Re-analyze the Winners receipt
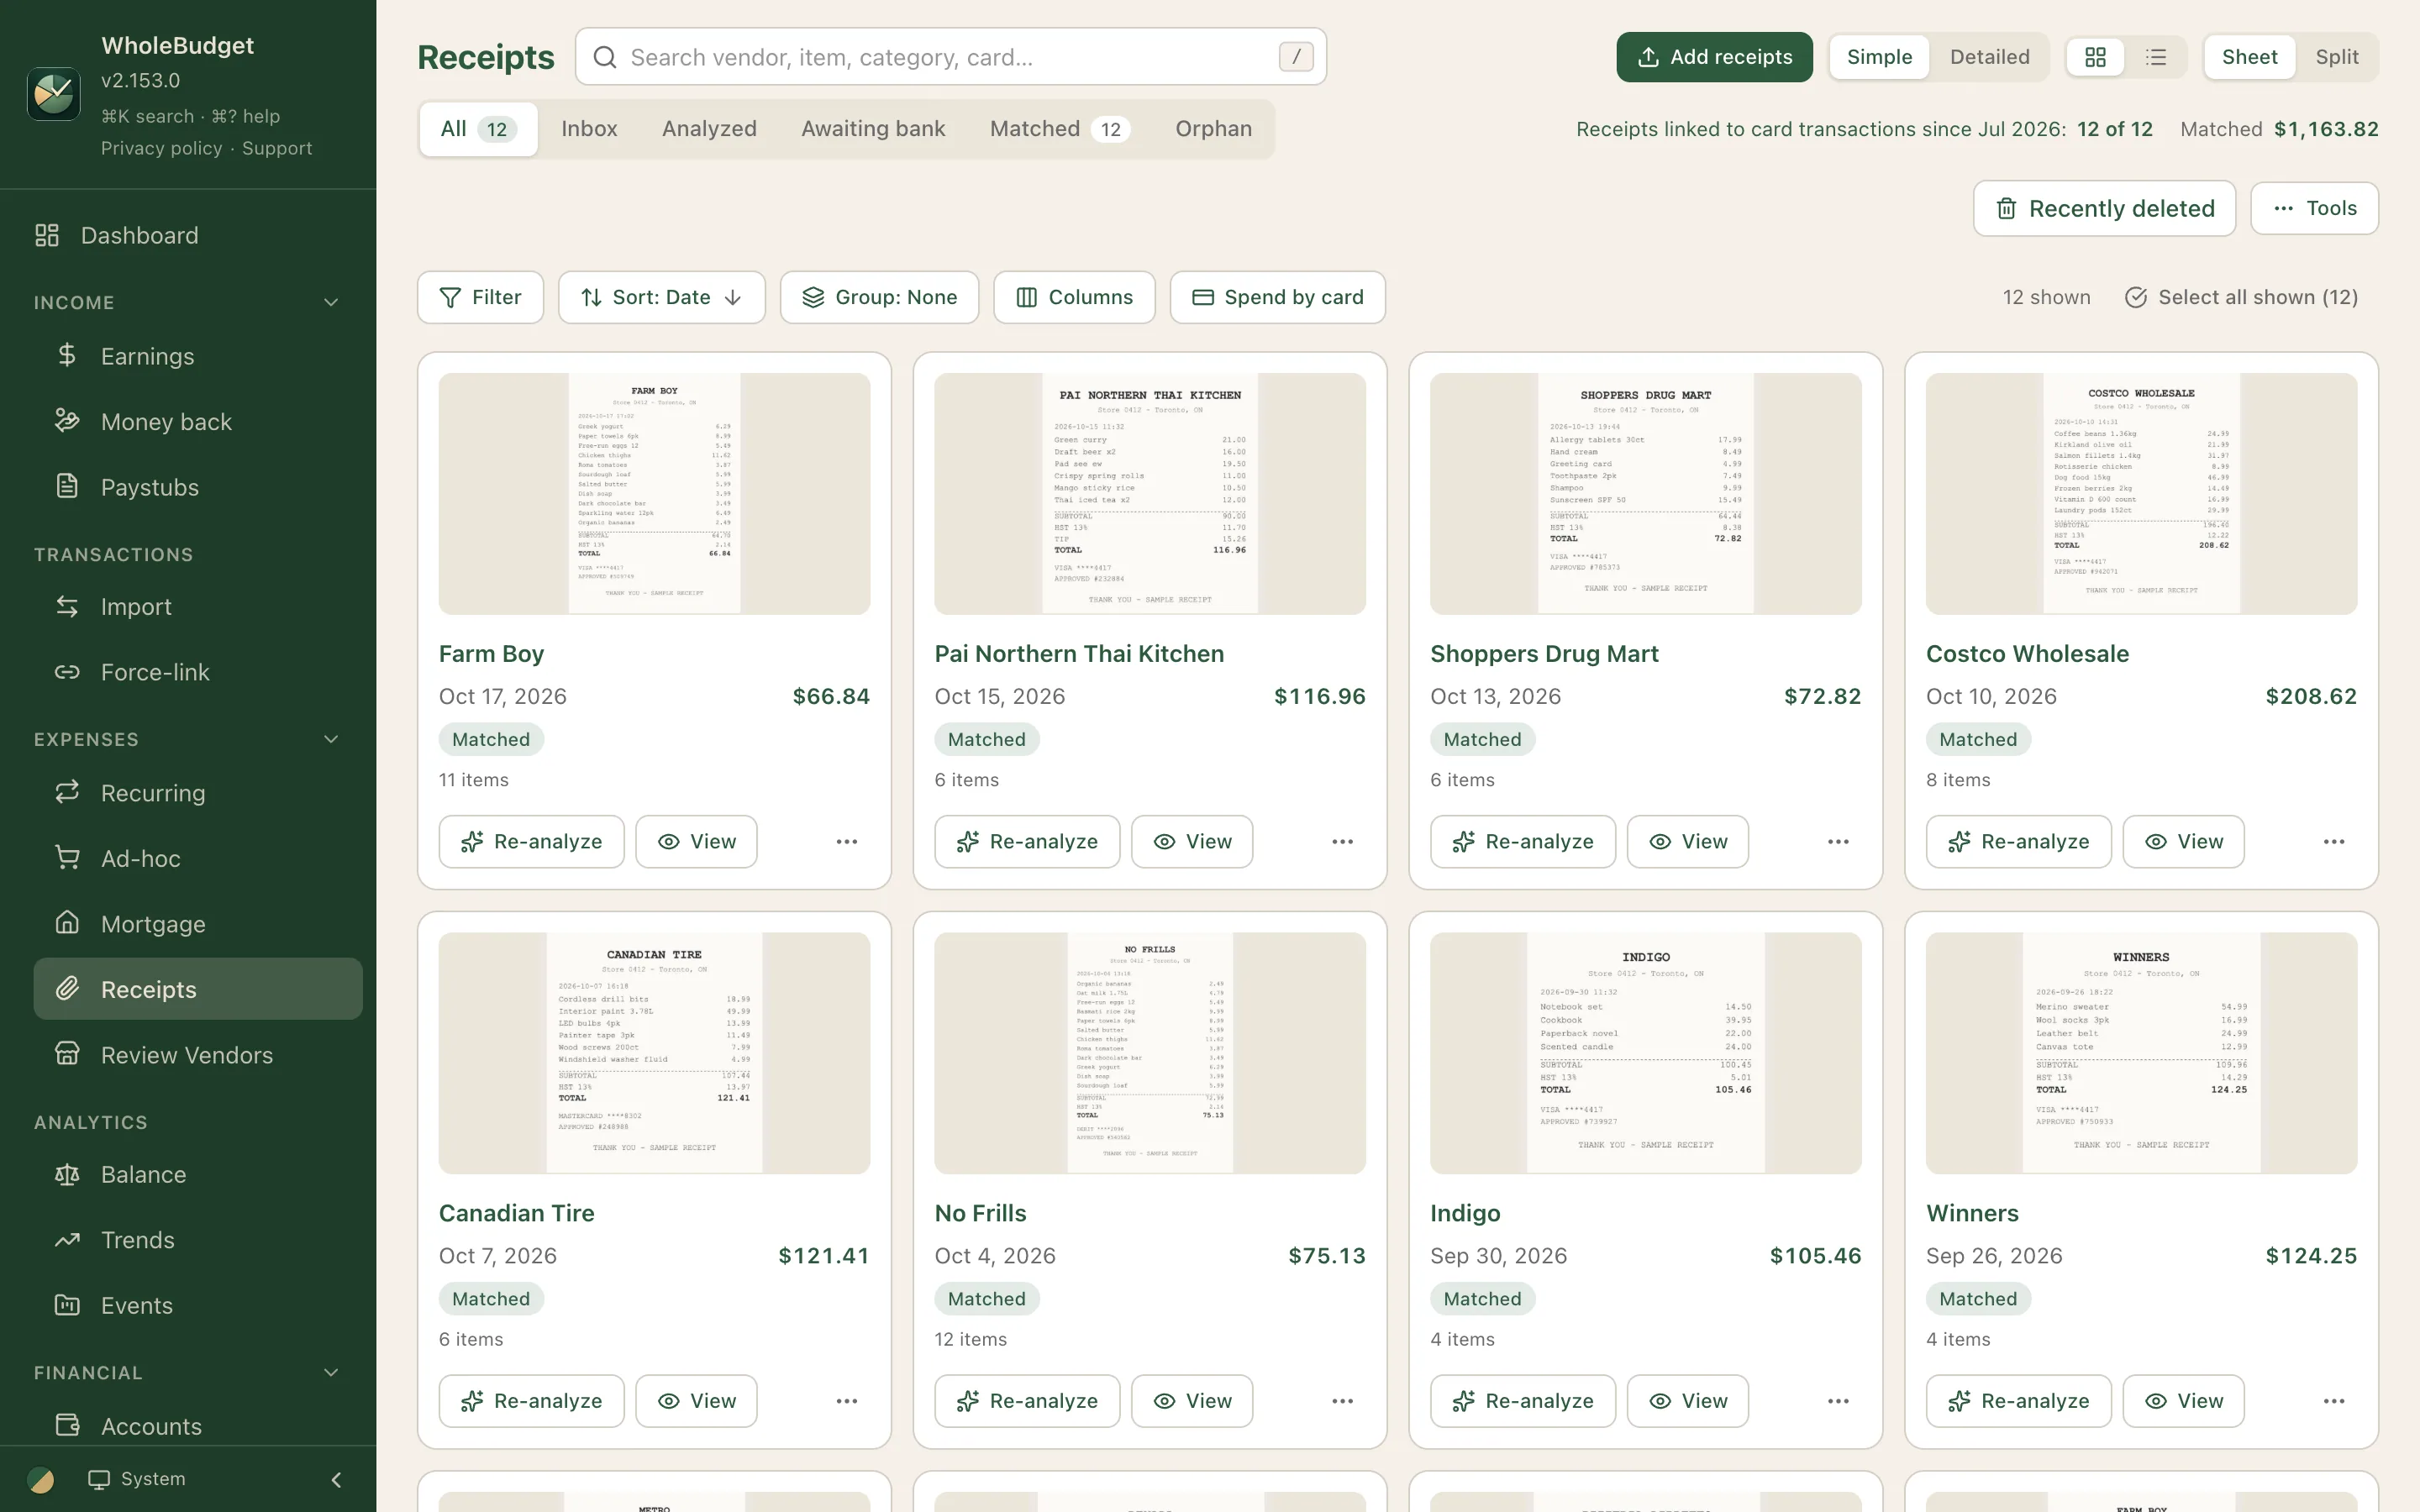The image size is (2420, 1512). click(x=2019, y=1401)
